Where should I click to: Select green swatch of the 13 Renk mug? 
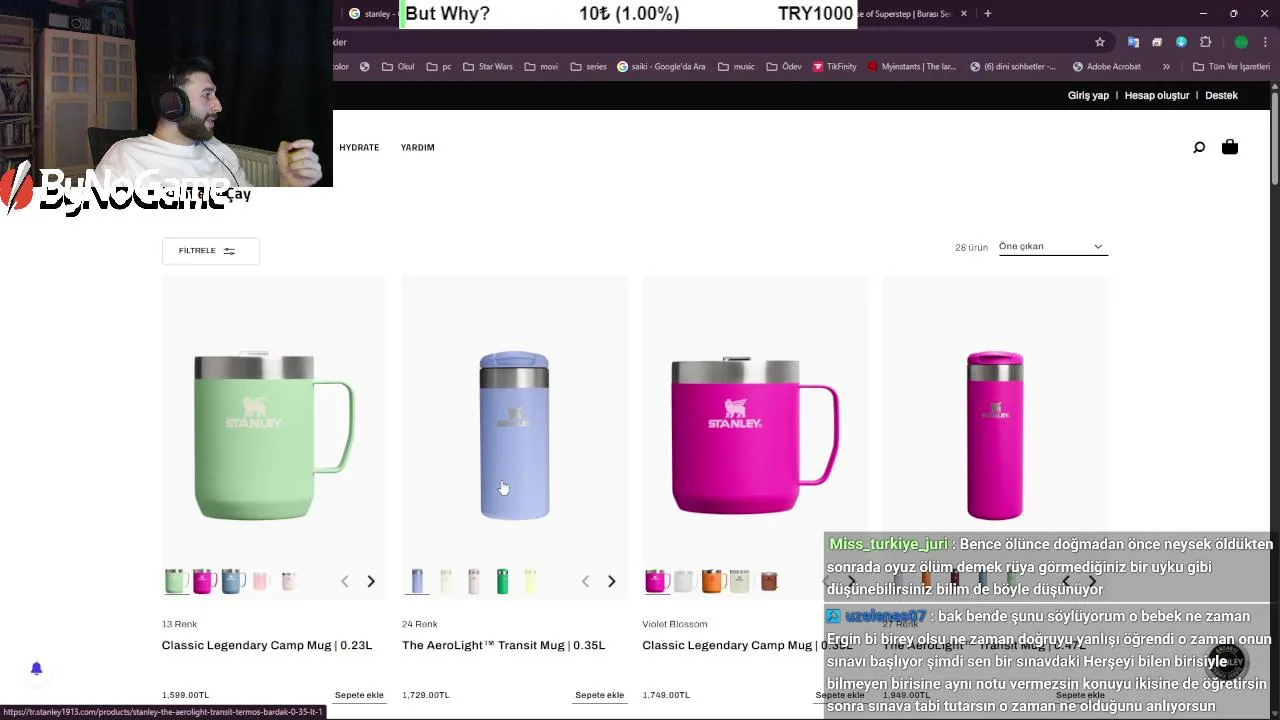click(x=176, y=581)
